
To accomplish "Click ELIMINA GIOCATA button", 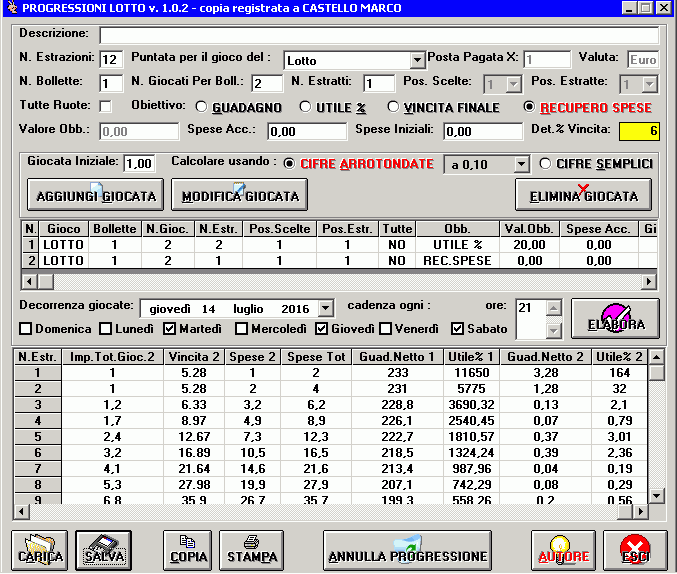I will [584, 195].
